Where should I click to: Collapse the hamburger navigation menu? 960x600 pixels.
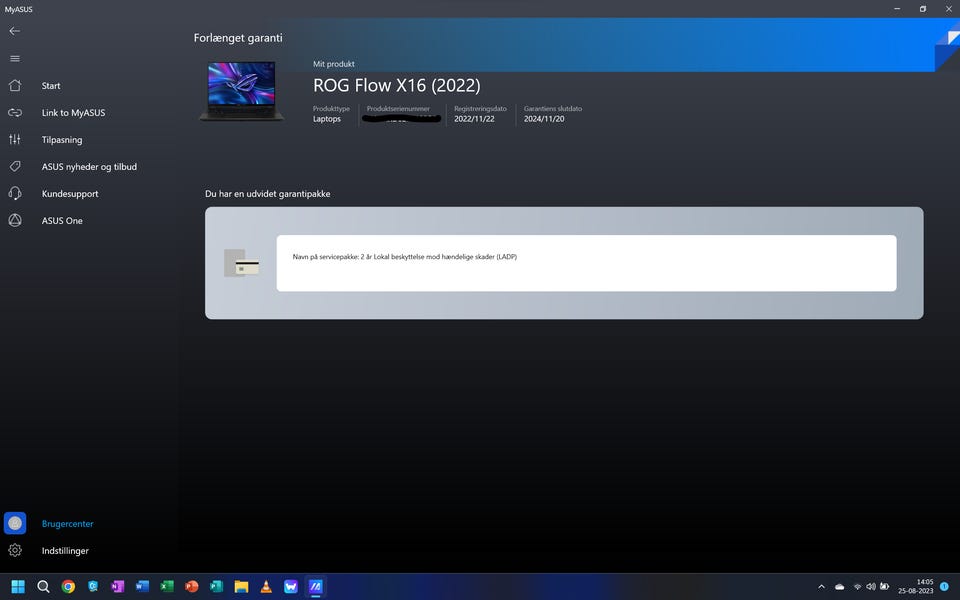14,58
